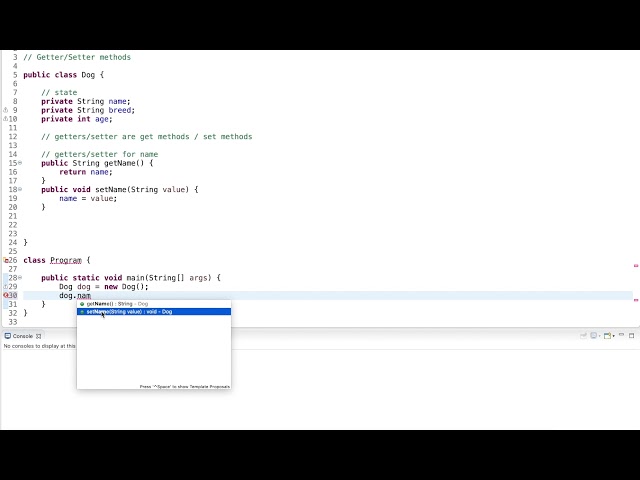Click 'return name;' on line 16
Viewport: 640px width, 480px height.
86,172
